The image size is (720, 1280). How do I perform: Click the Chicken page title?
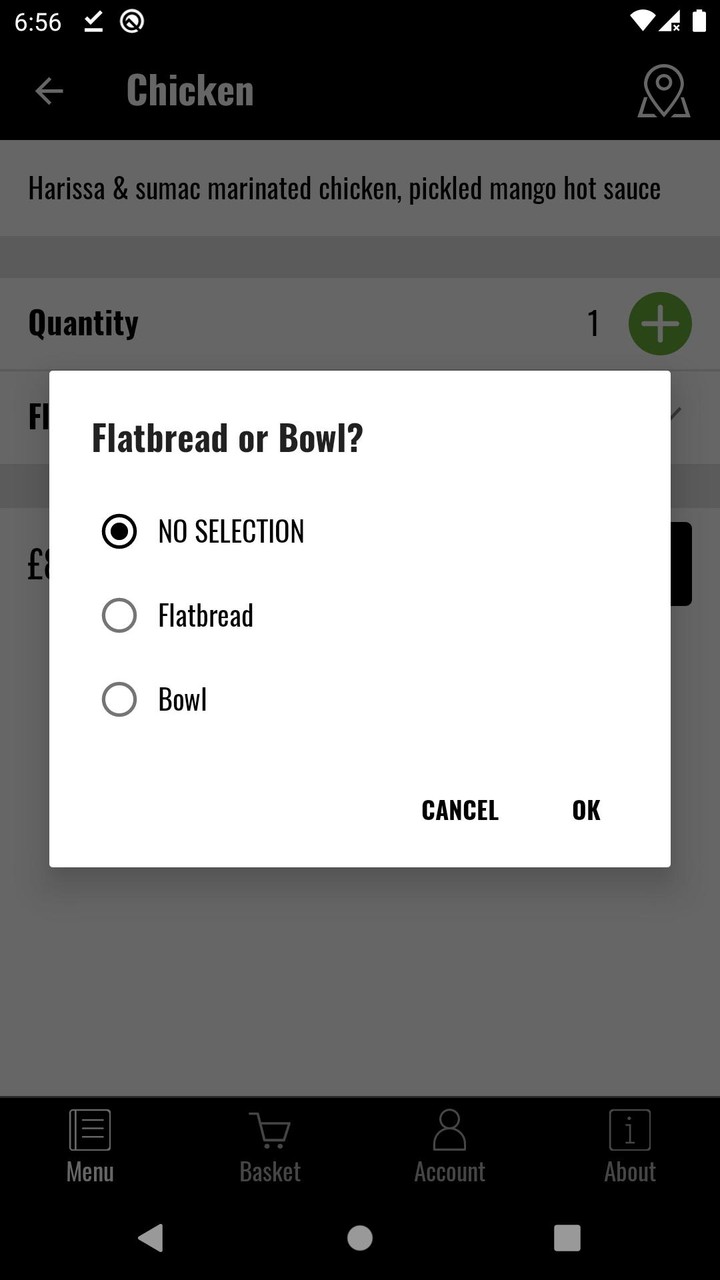click(x=190, y=91)
